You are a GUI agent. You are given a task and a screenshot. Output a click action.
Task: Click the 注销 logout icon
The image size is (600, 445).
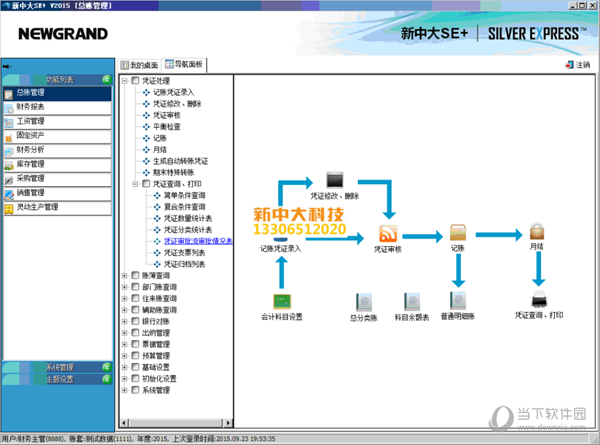coord(569,65)
